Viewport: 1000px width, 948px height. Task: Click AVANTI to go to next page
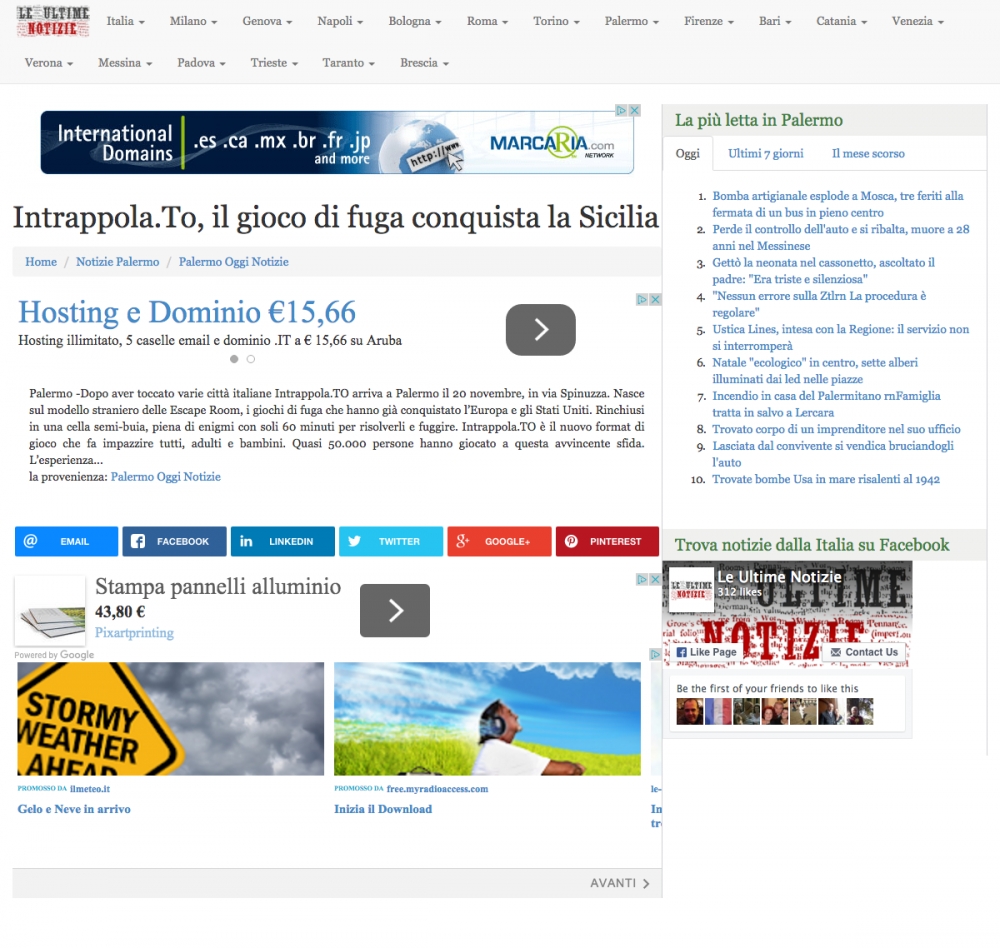[x=620, y=883]
